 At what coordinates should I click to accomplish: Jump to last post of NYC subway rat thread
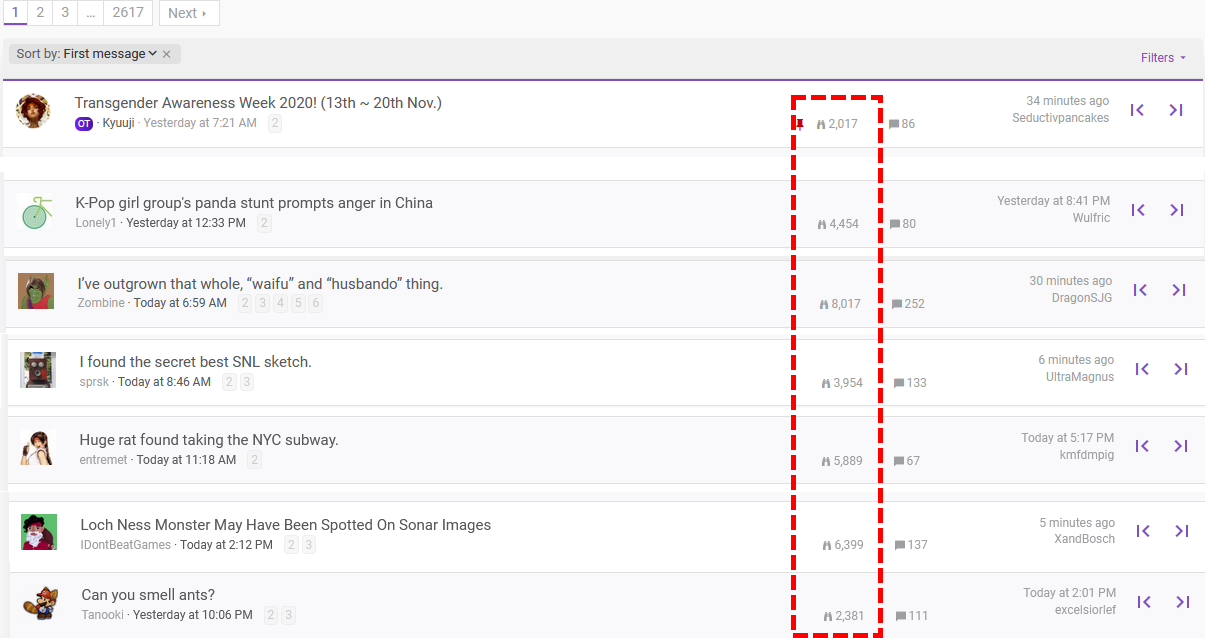click(1181, 446)
